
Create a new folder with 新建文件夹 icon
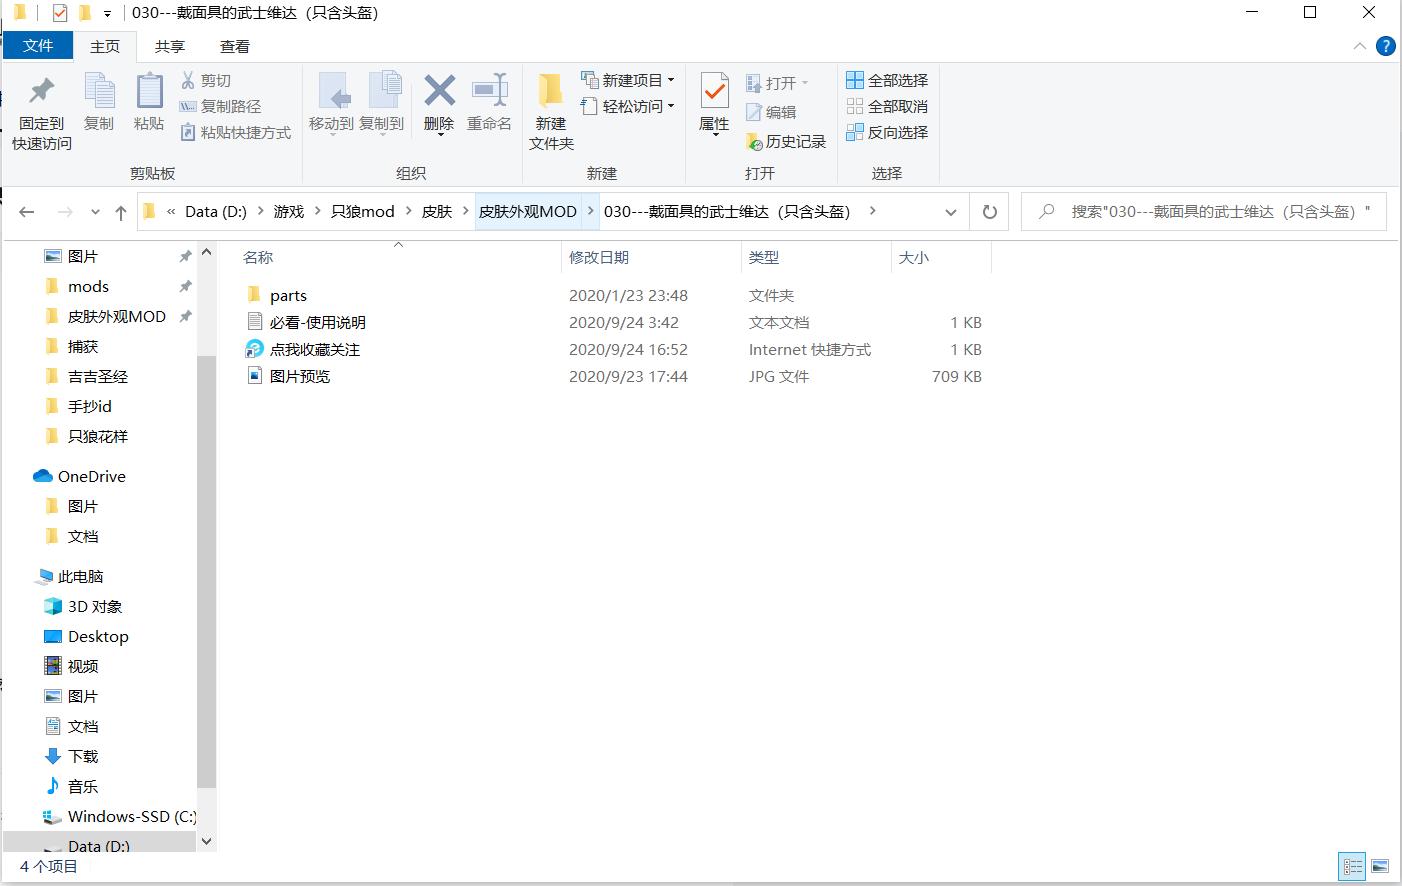point(551,92)
